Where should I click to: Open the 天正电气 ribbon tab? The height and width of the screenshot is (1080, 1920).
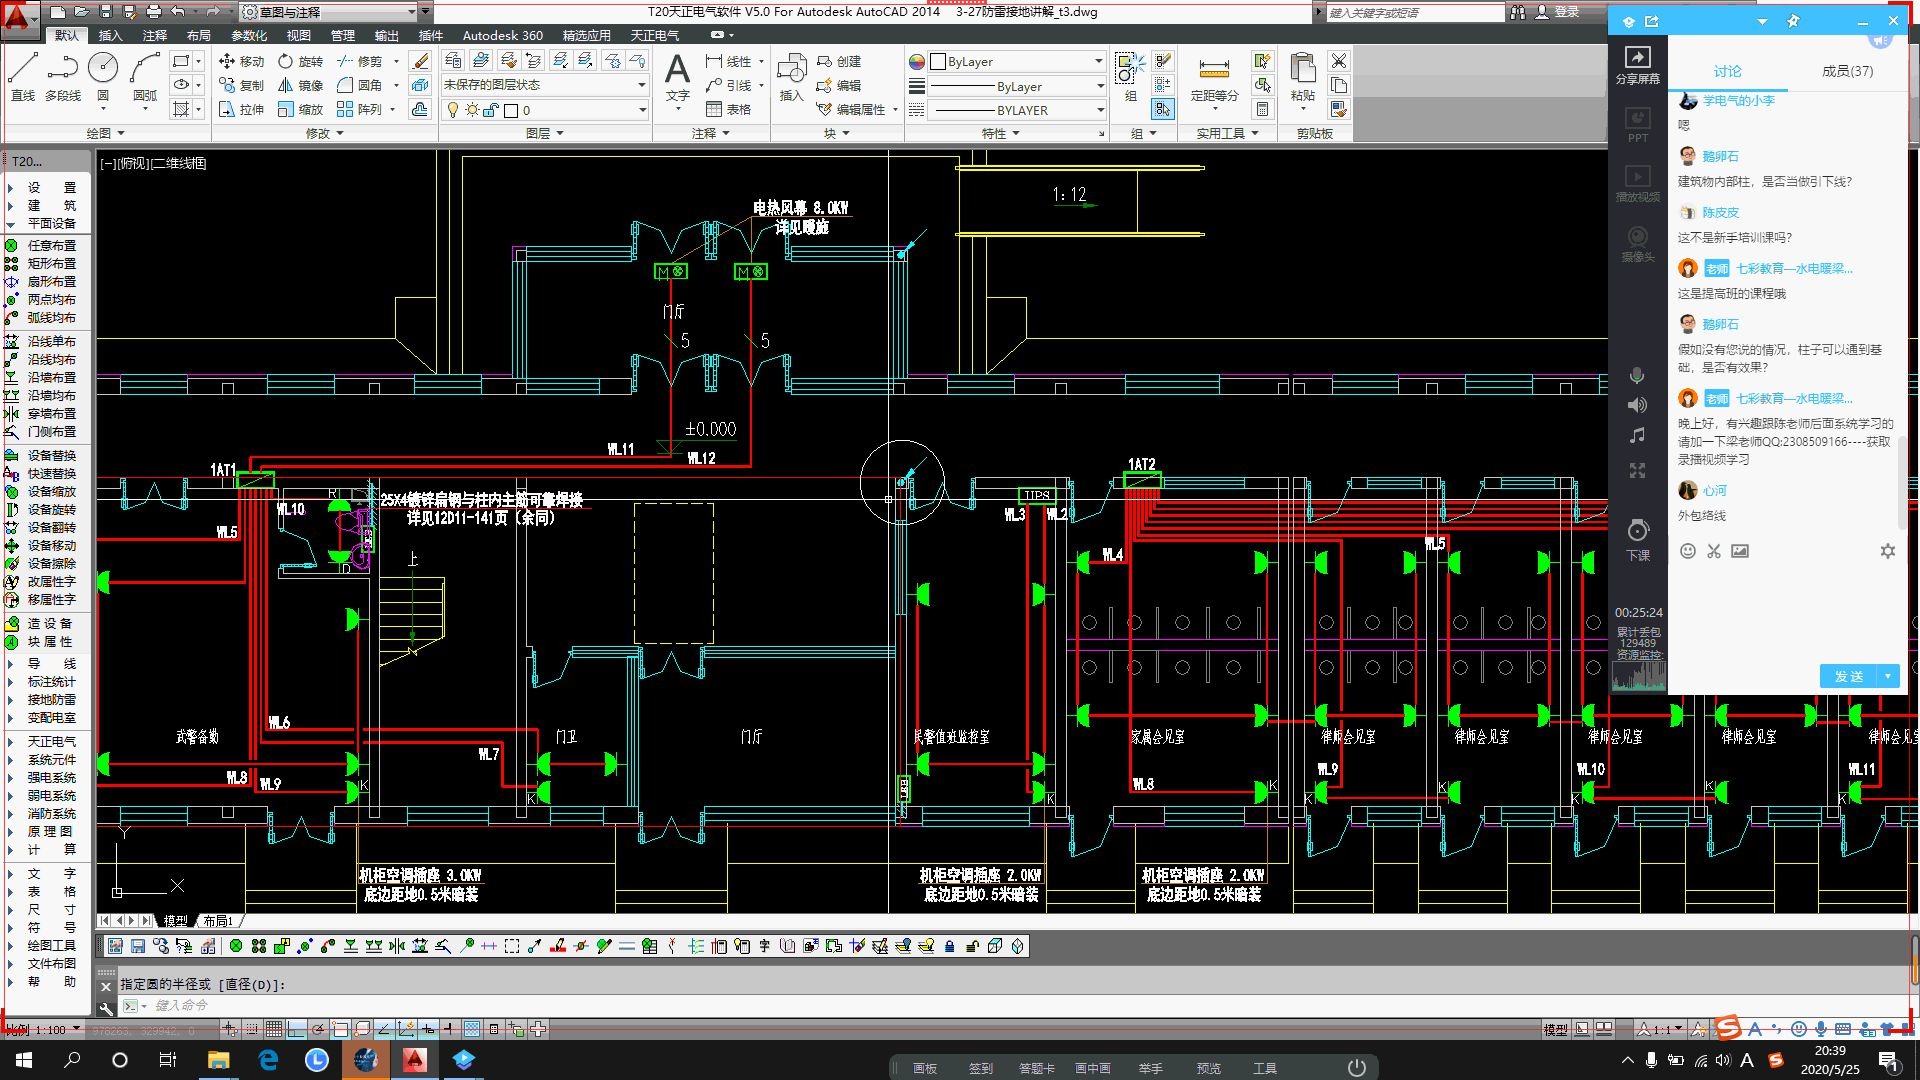655,35
